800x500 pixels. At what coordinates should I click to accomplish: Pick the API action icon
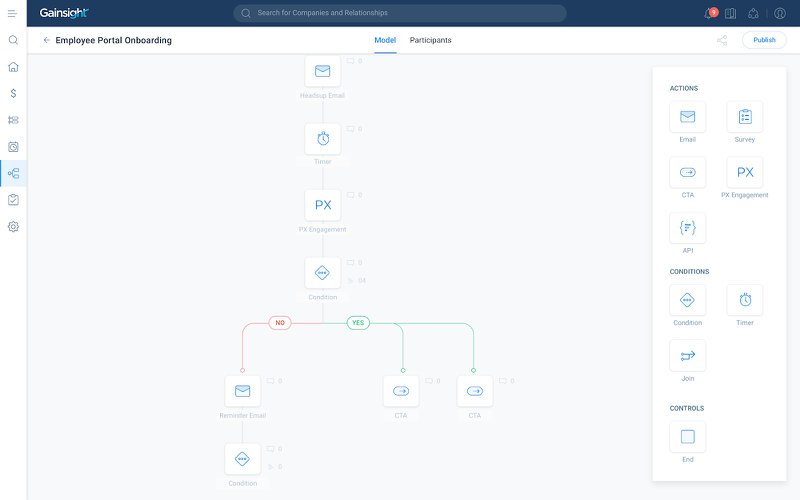coord(687,228)
